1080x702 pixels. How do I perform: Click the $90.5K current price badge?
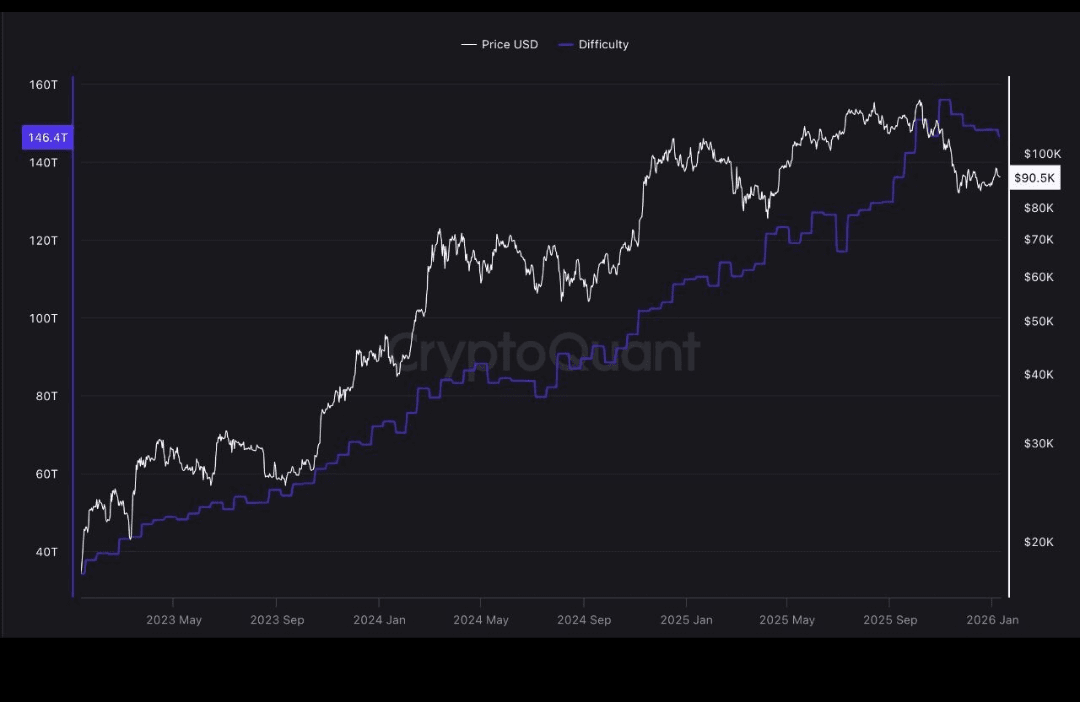tap(1034, 178)
